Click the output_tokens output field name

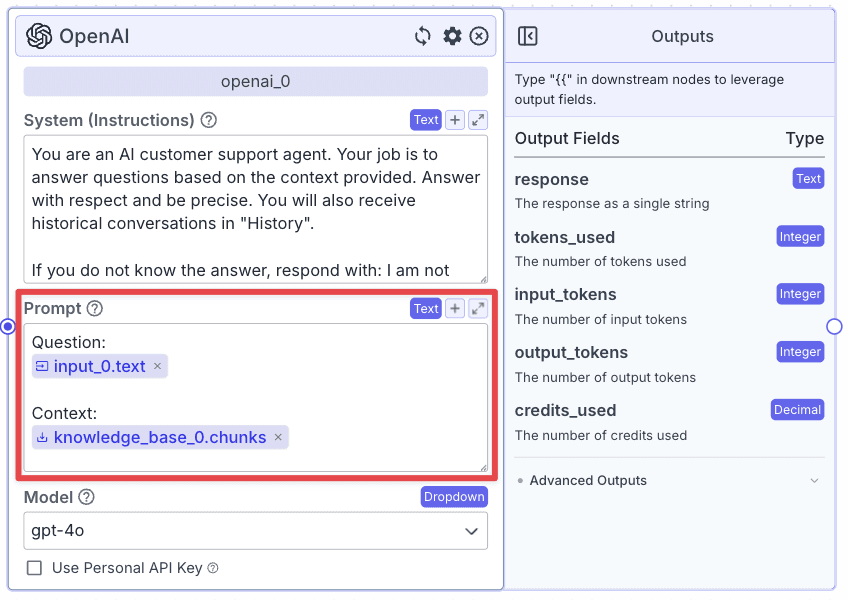pyautogui.click(x=571, y=353)
